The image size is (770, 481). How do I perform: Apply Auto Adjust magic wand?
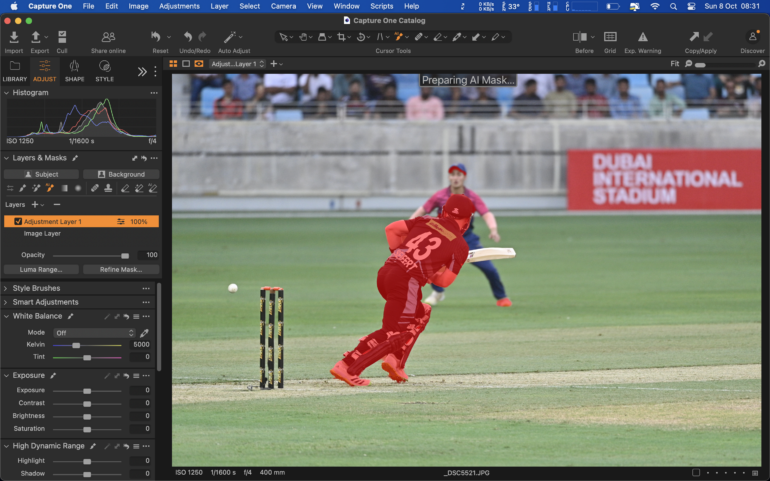(229, 37)
